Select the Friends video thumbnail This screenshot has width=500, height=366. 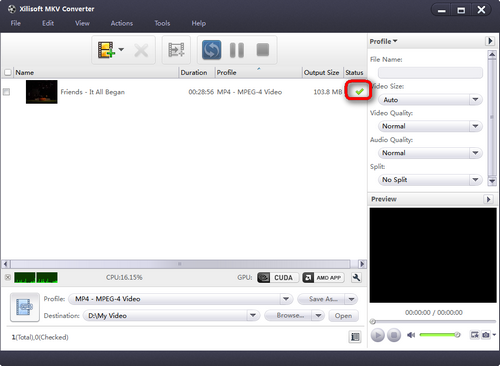click(42, 92)
